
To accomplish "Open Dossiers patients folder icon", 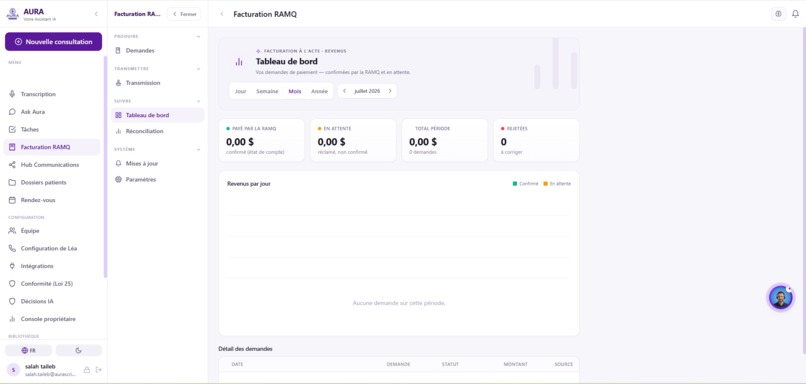I will (12, 182).
